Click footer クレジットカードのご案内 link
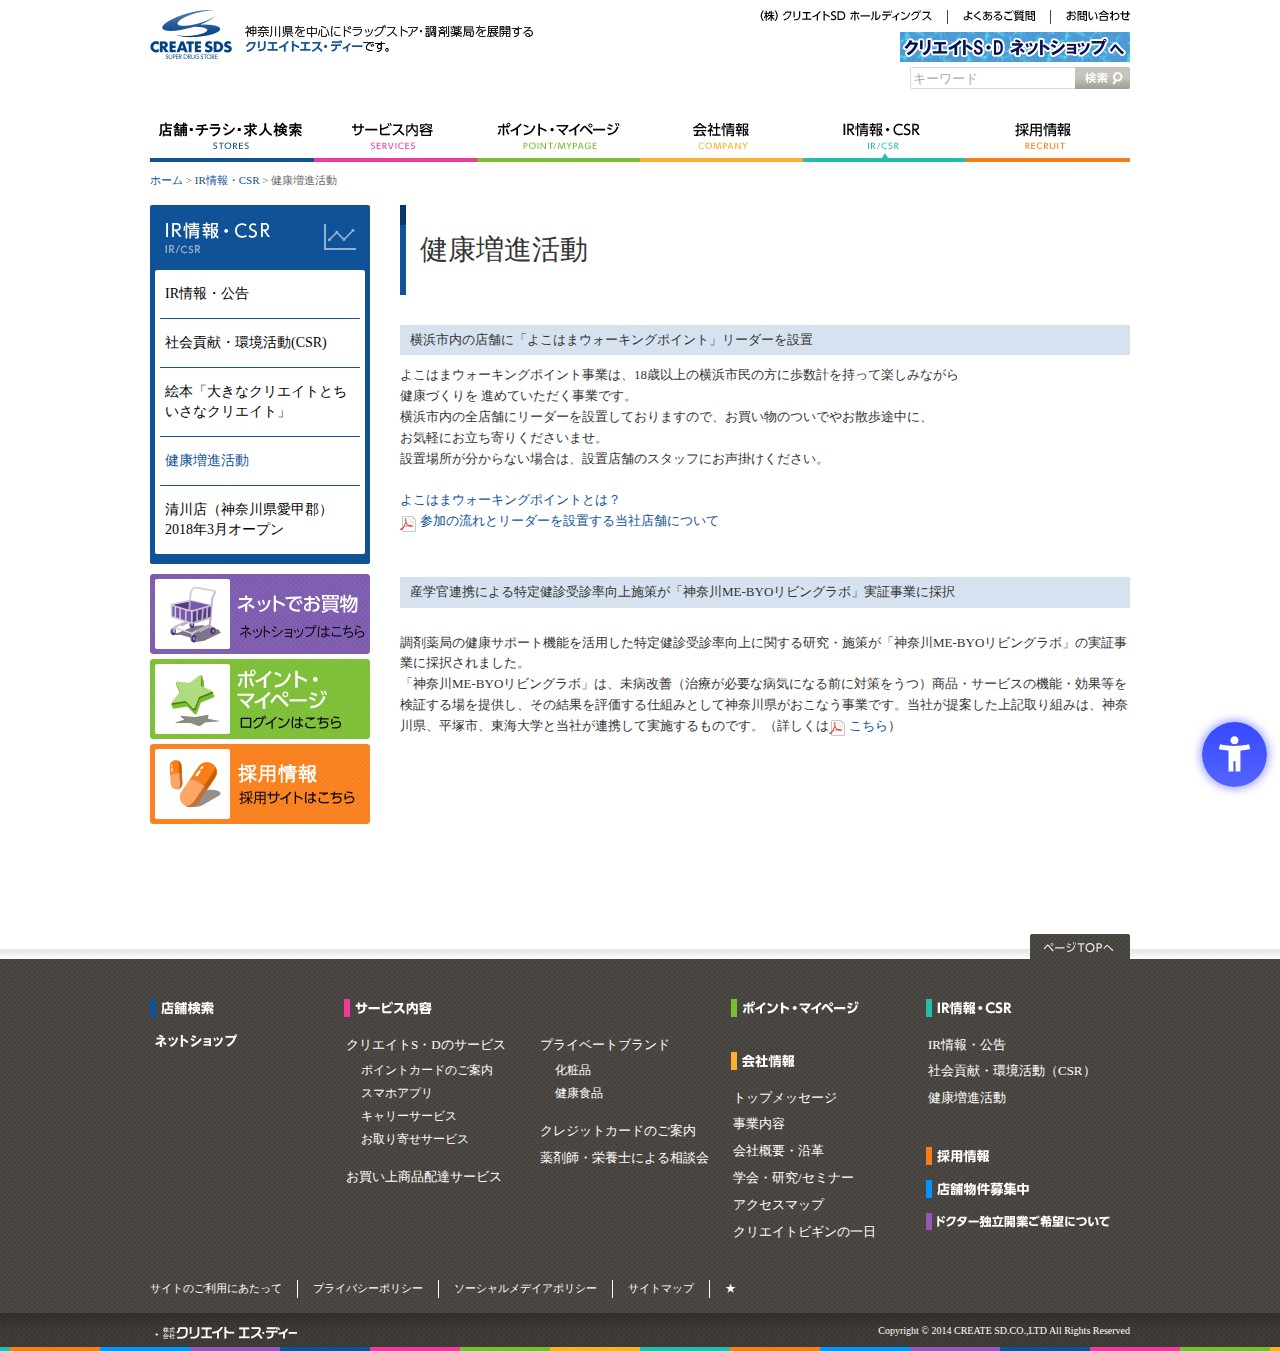The height and width of the screenshot is (1351, 1280). point(618,1131)
